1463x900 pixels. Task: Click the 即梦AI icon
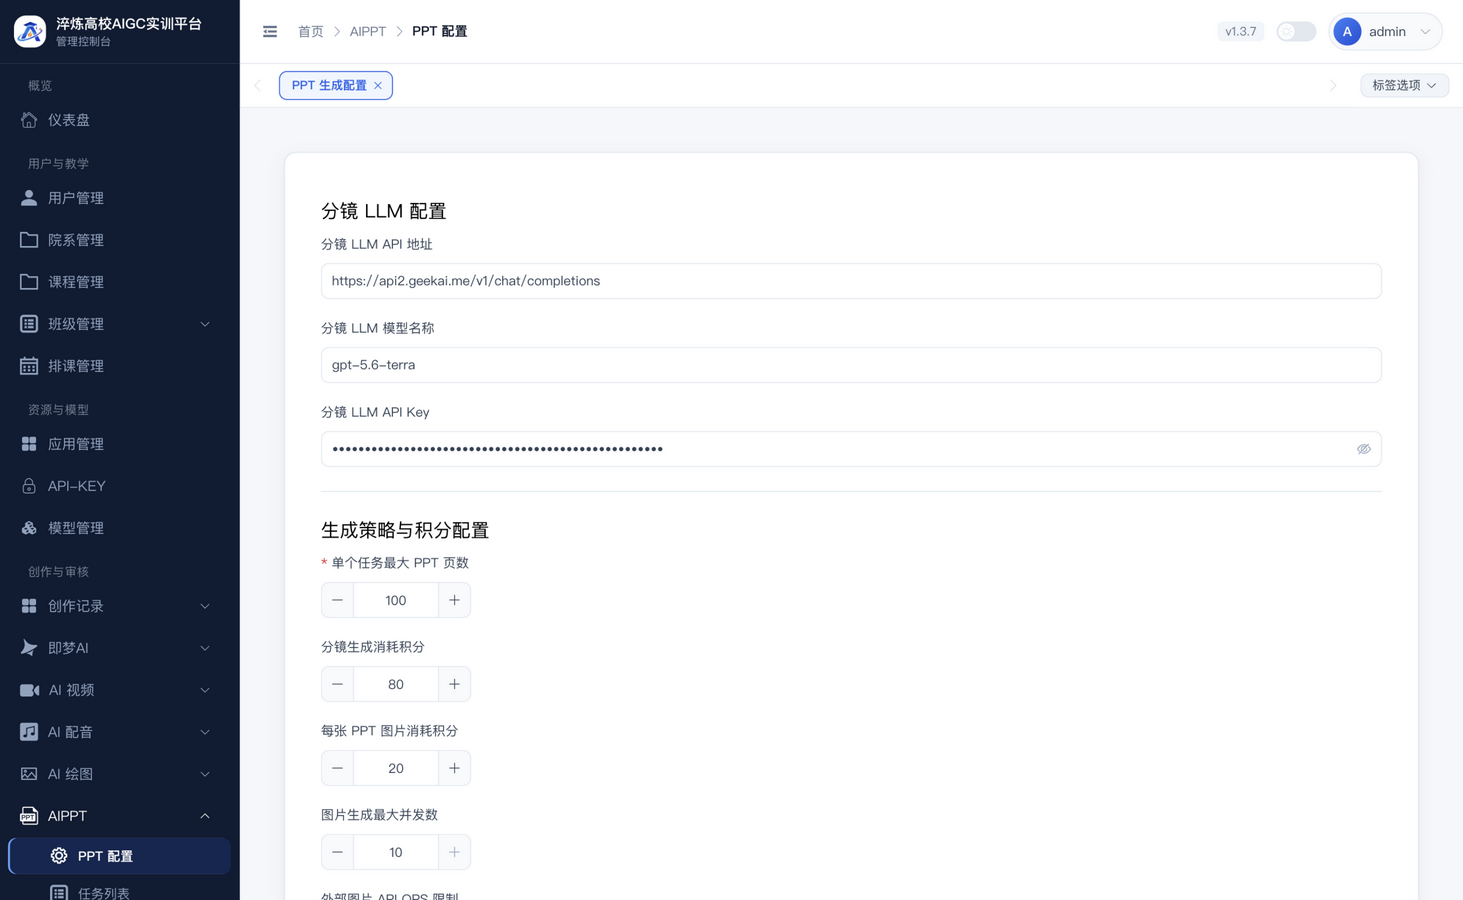click(29, 648)
